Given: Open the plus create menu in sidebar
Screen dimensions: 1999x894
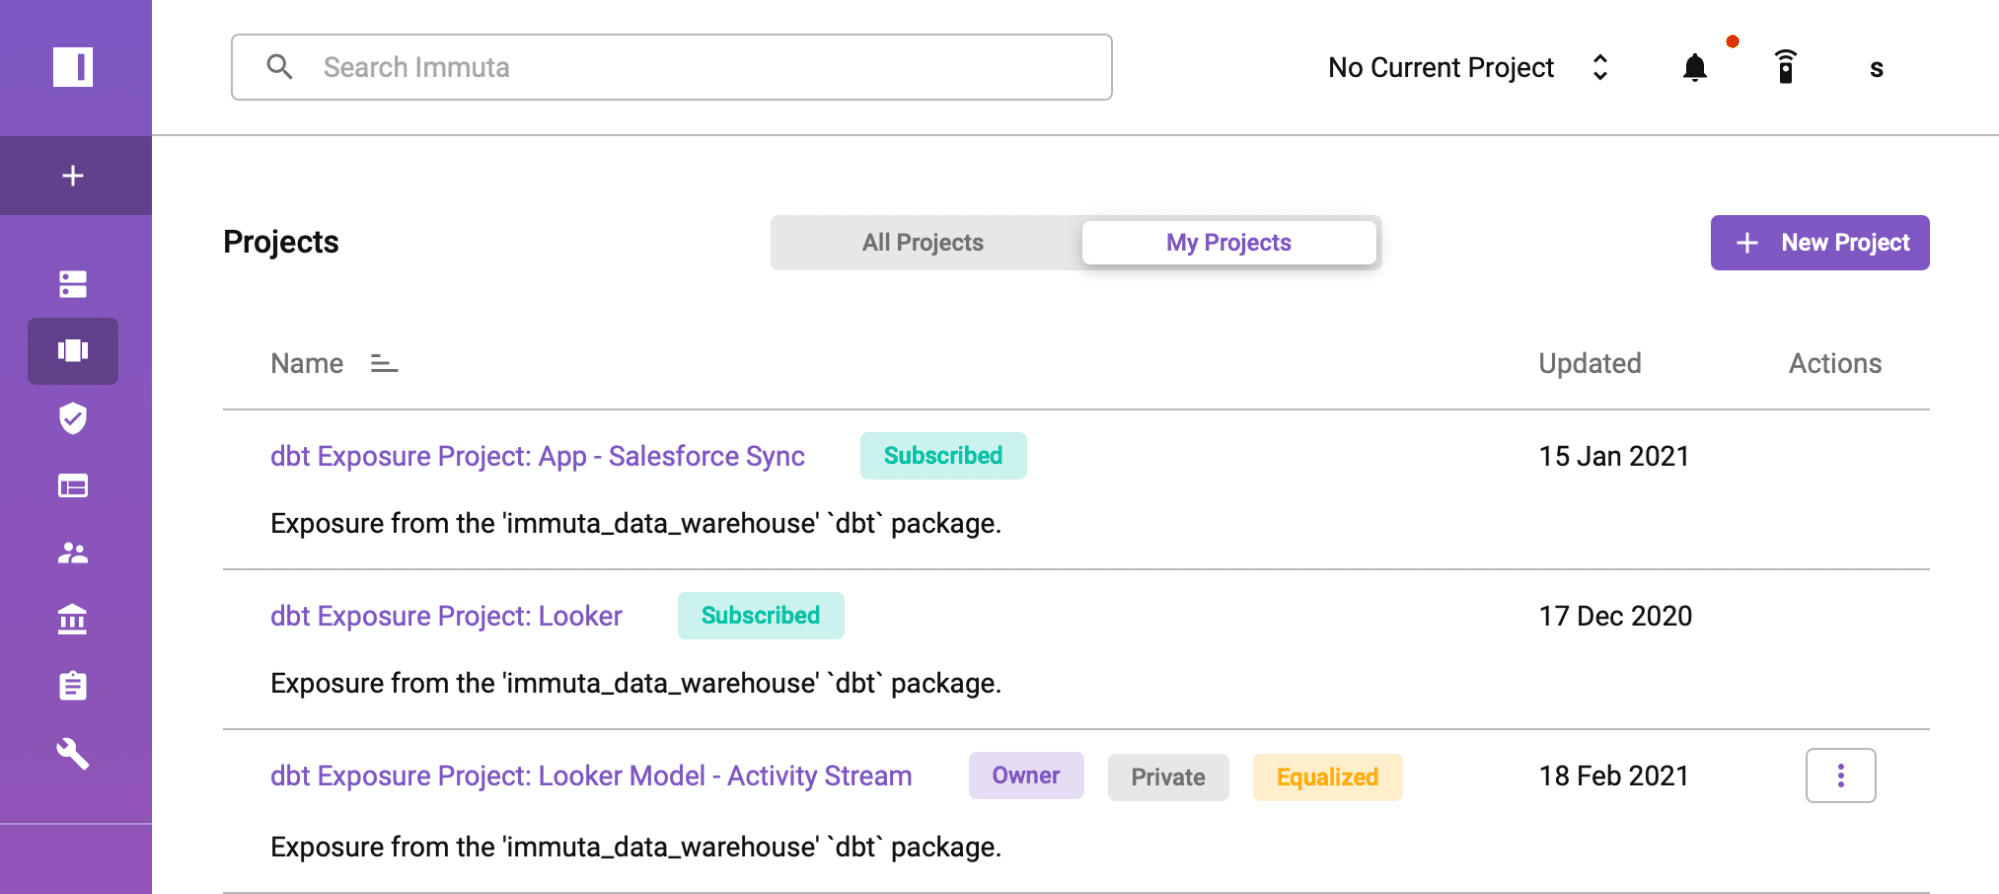Looking at the screenshot, I should pos(73,176).
